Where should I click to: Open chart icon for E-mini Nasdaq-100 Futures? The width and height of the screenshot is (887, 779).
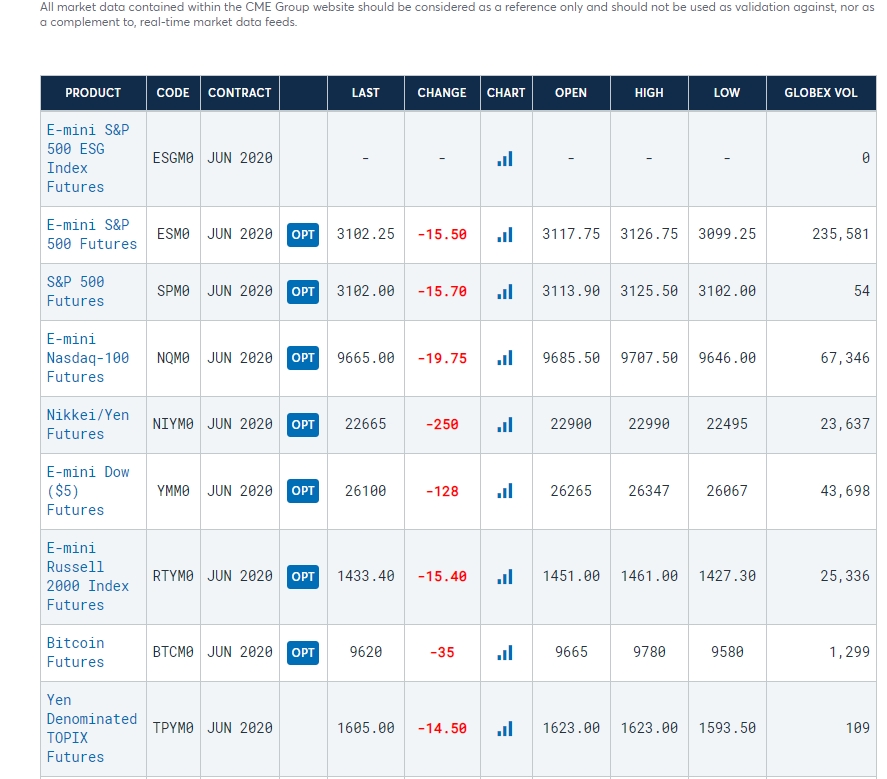click(x=505, y=358)
